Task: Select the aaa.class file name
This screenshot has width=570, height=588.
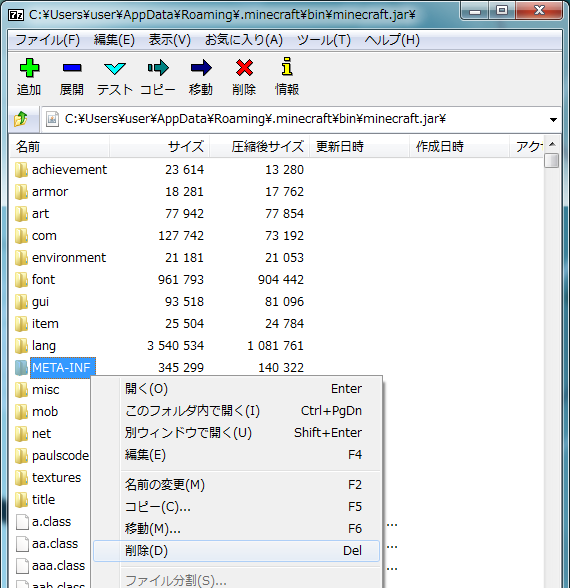Action: coord(58,566)
